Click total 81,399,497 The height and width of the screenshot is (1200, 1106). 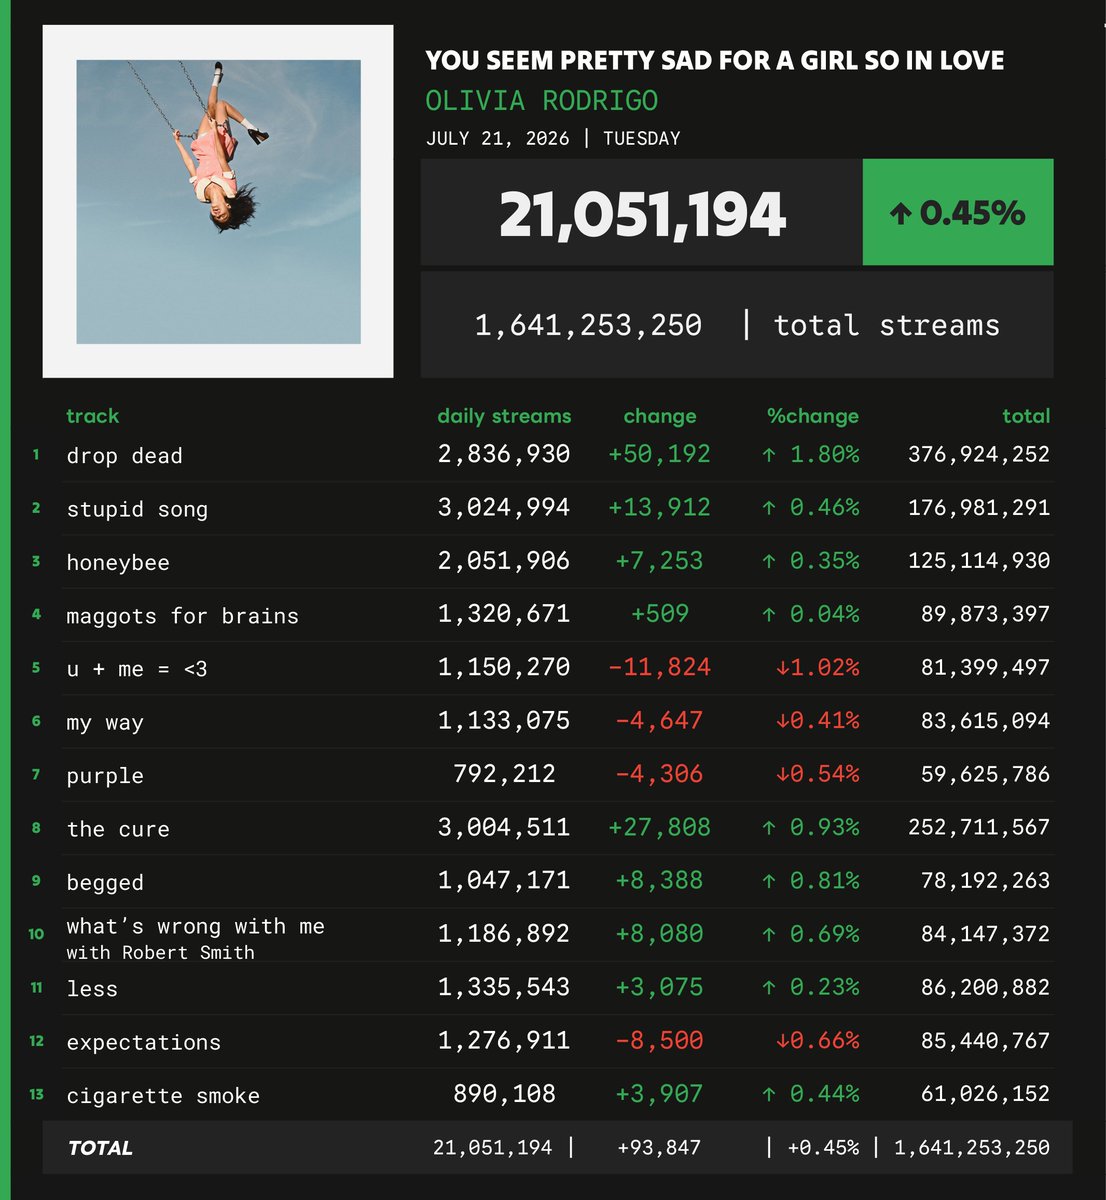click(986, 667)
